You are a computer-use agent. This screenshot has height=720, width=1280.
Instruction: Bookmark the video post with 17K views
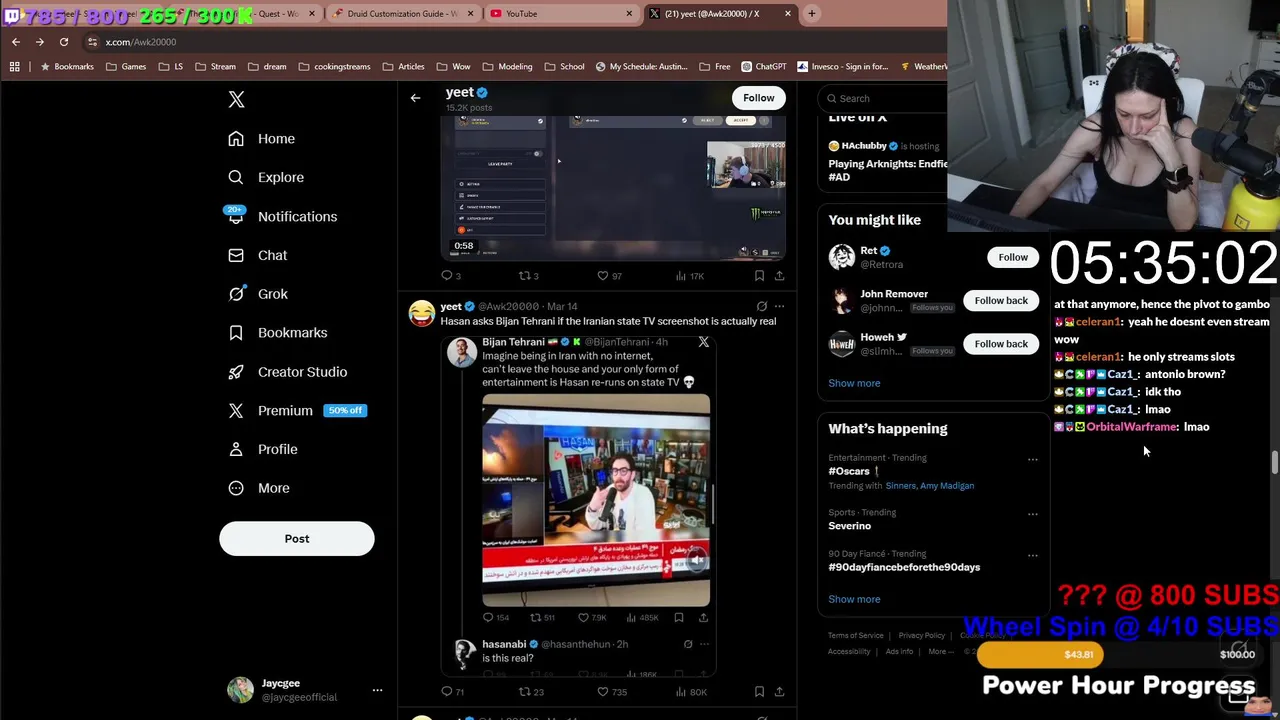759,276
